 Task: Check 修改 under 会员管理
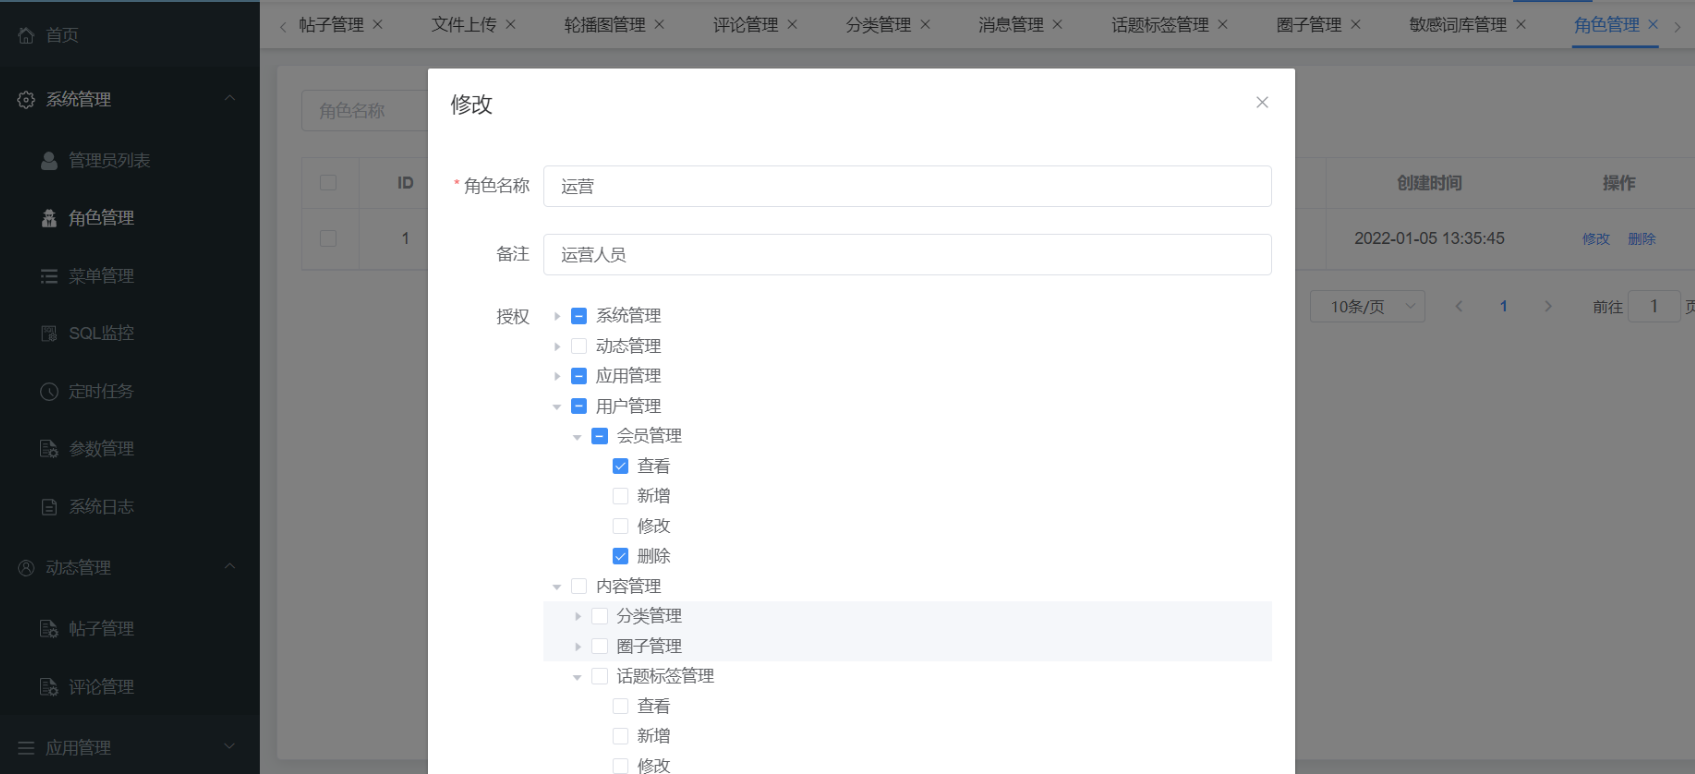620,526
